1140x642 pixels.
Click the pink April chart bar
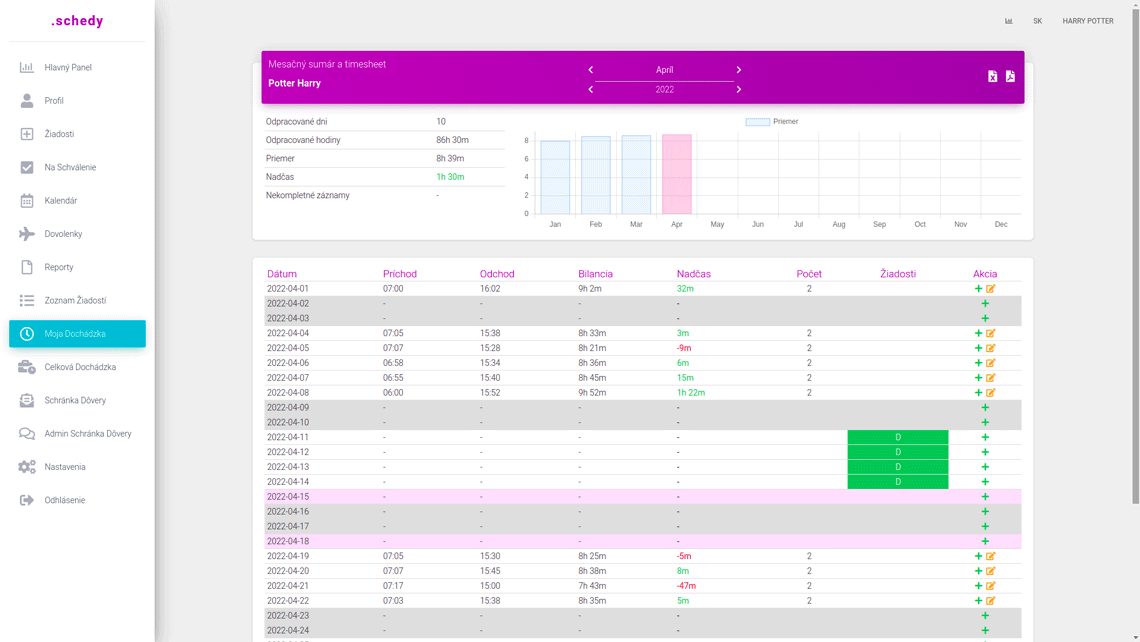pos(677,175)
